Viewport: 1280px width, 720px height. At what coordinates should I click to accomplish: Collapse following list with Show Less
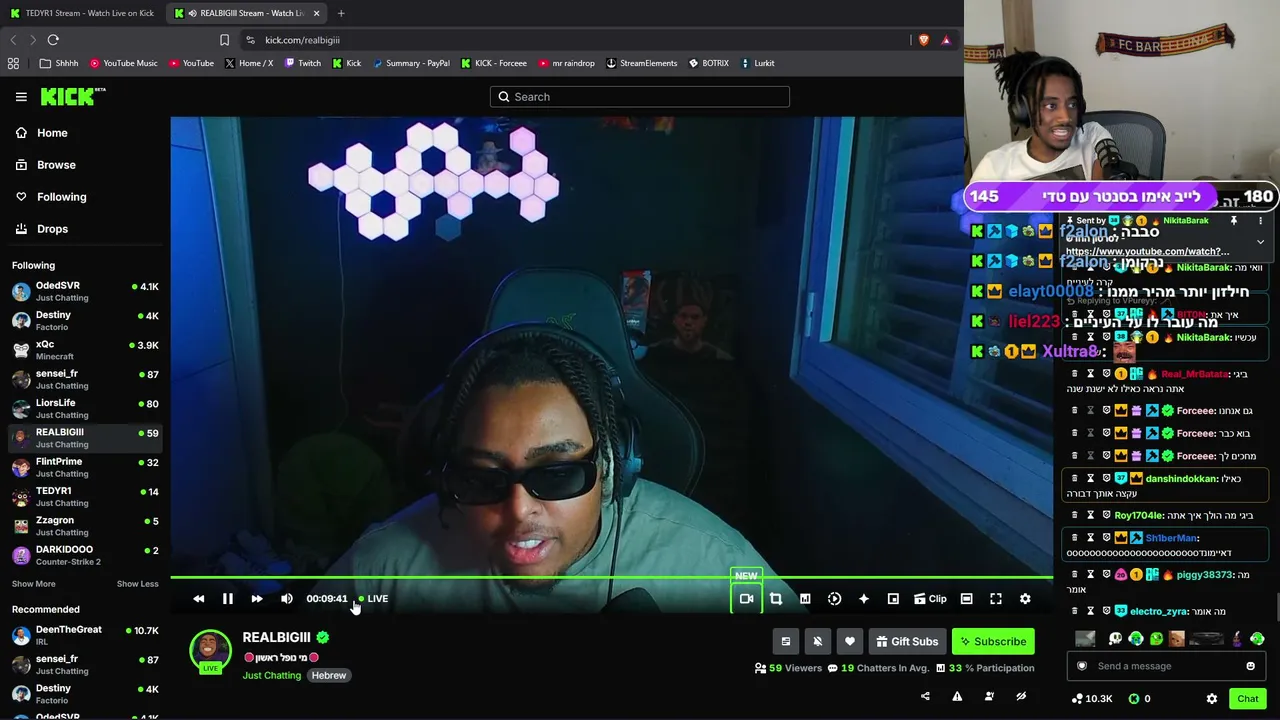coord(137,584)
